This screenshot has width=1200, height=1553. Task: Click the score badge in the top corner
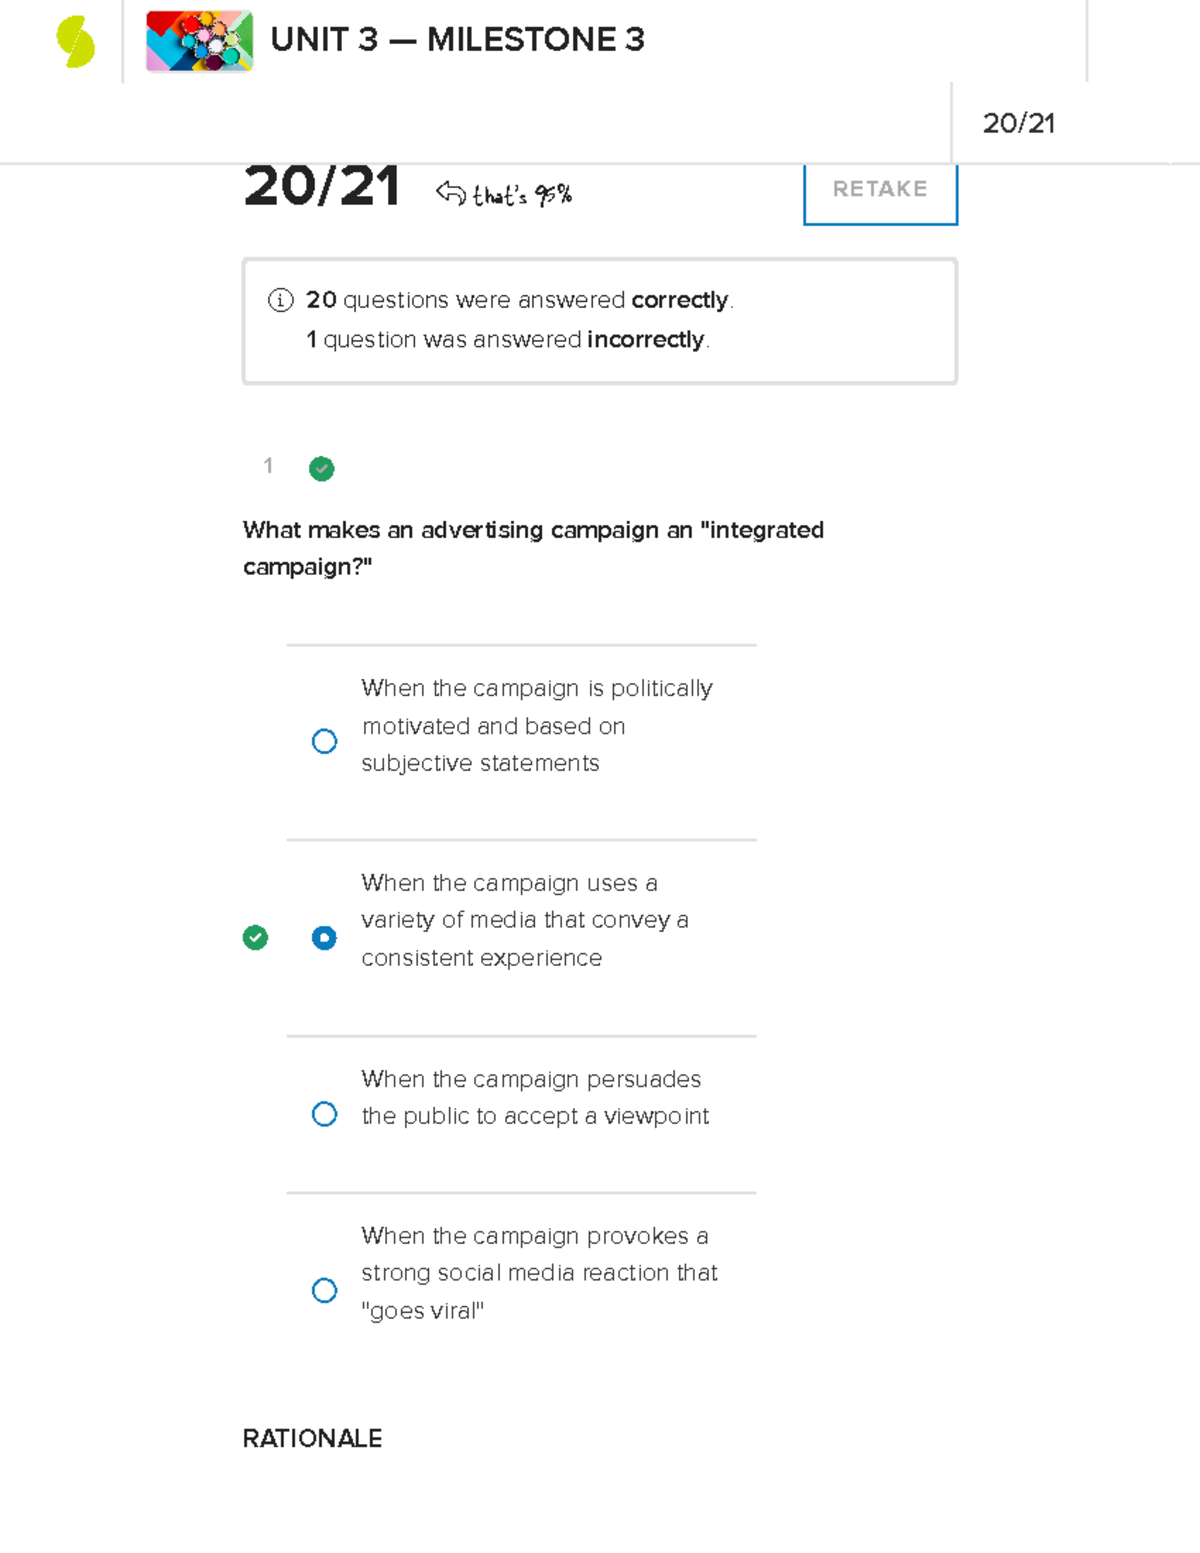pos(1021,124)
